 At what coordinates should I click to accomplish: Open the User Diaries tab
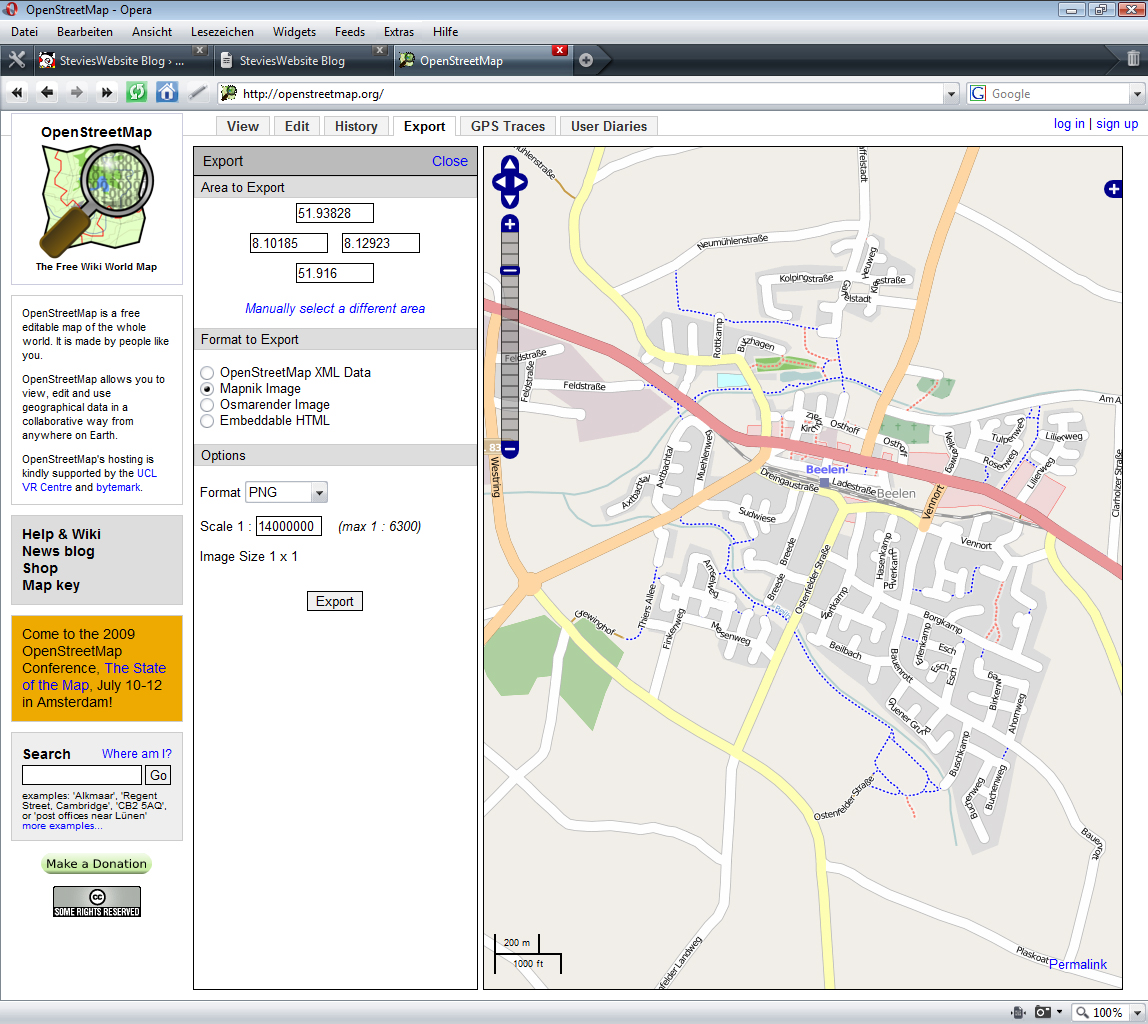pos(609,126)
